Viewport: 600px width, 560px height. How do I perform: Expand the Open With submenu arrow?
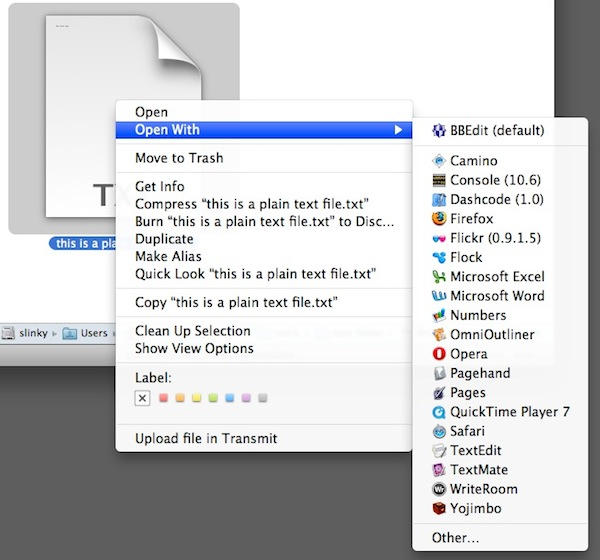pos(398,130)
